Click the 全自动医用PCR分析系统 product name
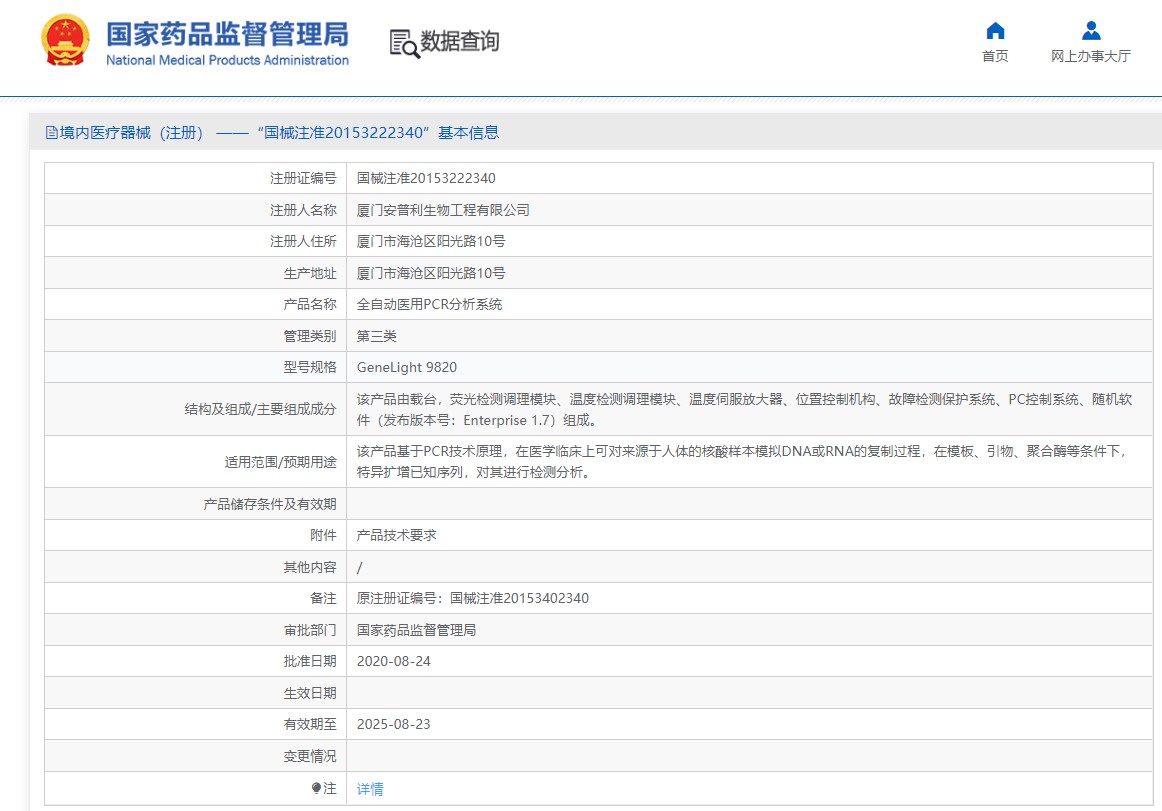 [x=430, y=304]
